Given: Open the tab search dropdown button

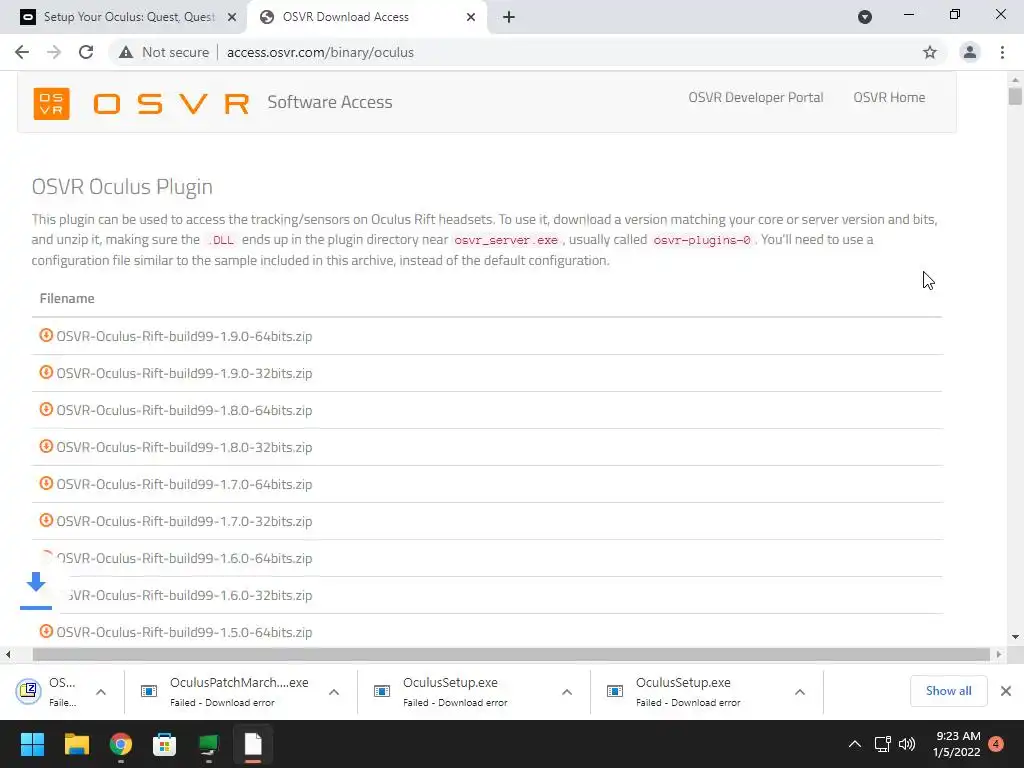Looking at the screenshot, I should tap(865, 17).
